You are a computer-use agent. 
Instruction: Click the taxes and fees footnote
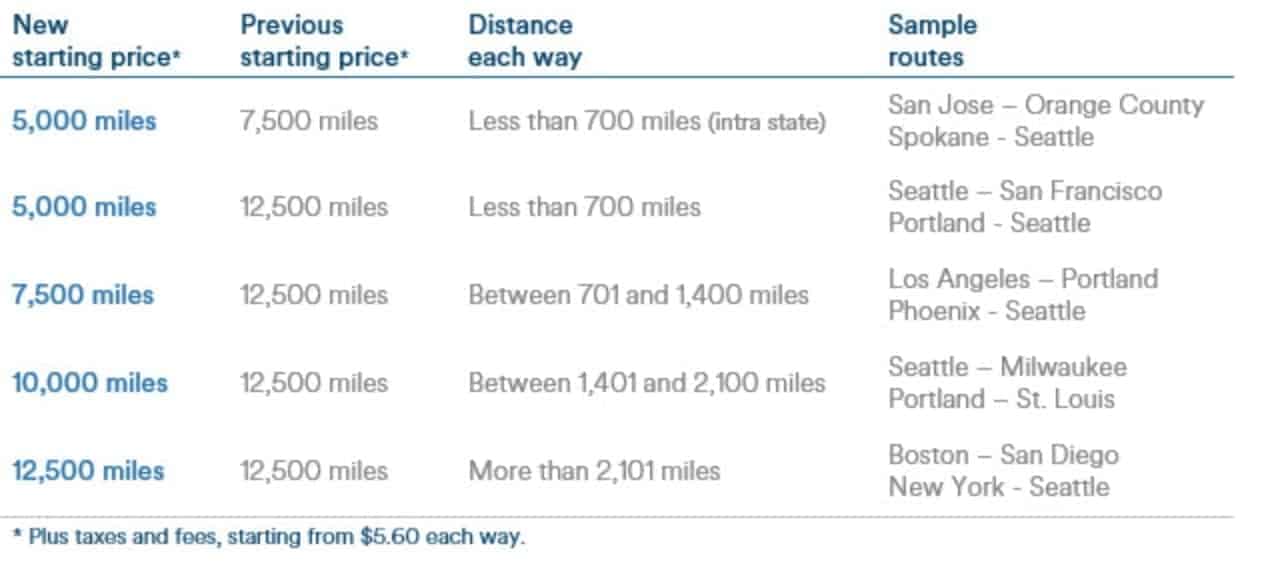[x=268, y=537]
